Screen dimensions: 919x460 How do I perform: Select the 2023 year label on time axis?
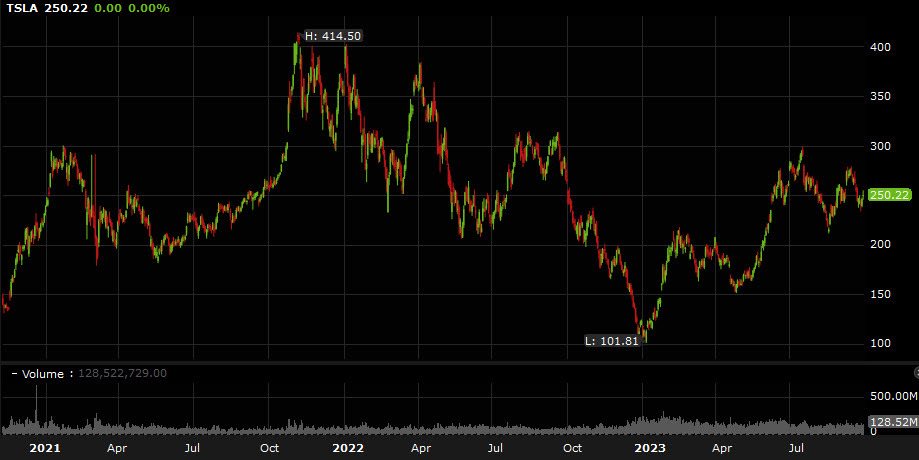[x=650, y=449]
